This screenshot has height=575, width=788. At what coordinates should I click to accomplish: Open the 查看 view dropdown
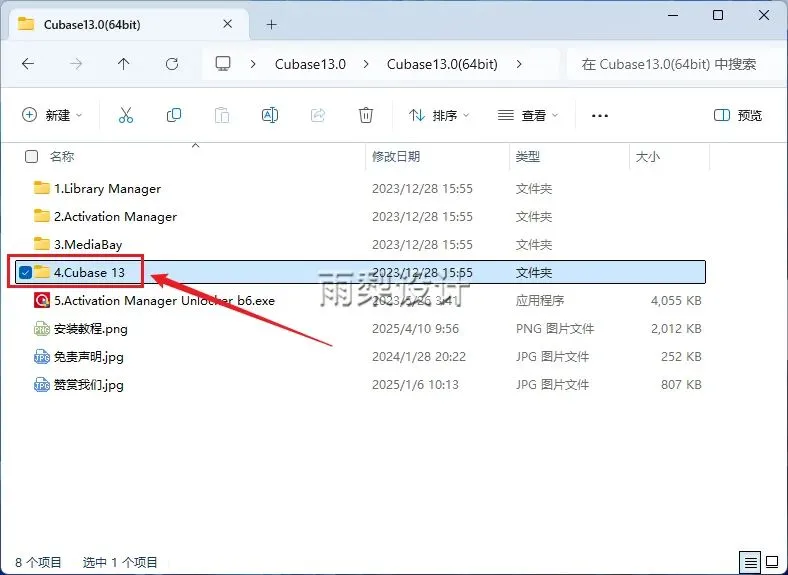[528, 115]
